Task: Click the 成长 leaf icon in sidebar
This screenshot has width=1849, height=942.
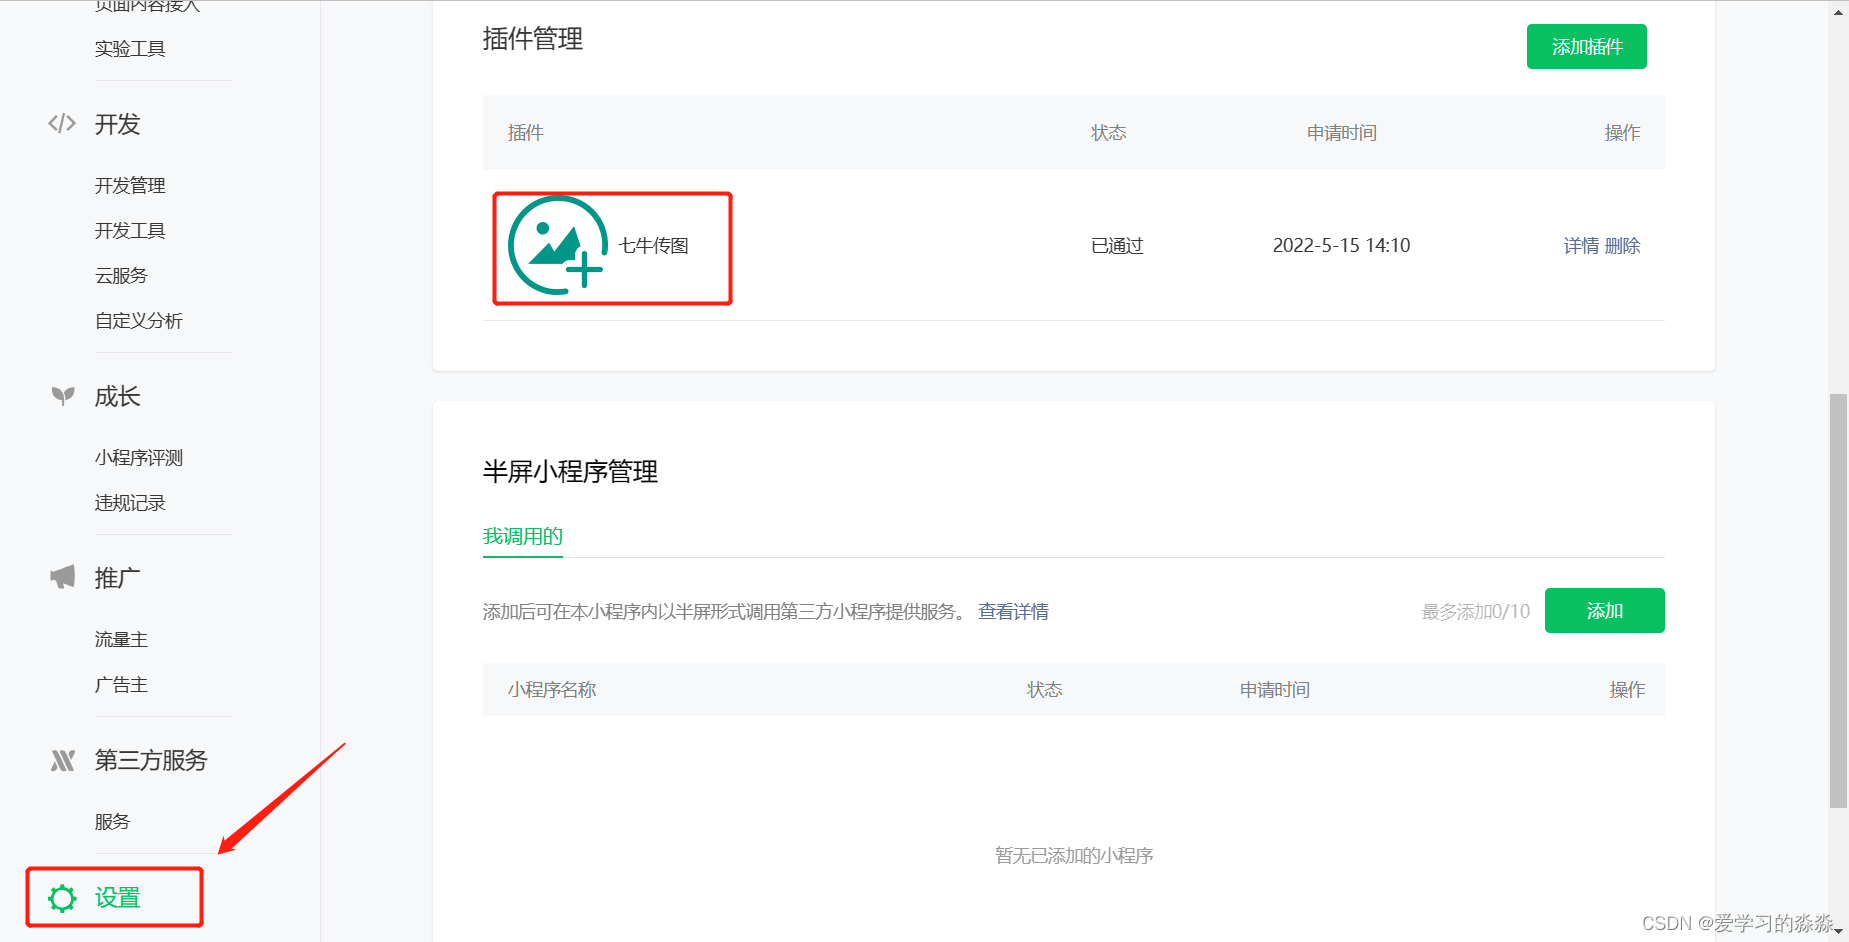Action: coord(61,396)
